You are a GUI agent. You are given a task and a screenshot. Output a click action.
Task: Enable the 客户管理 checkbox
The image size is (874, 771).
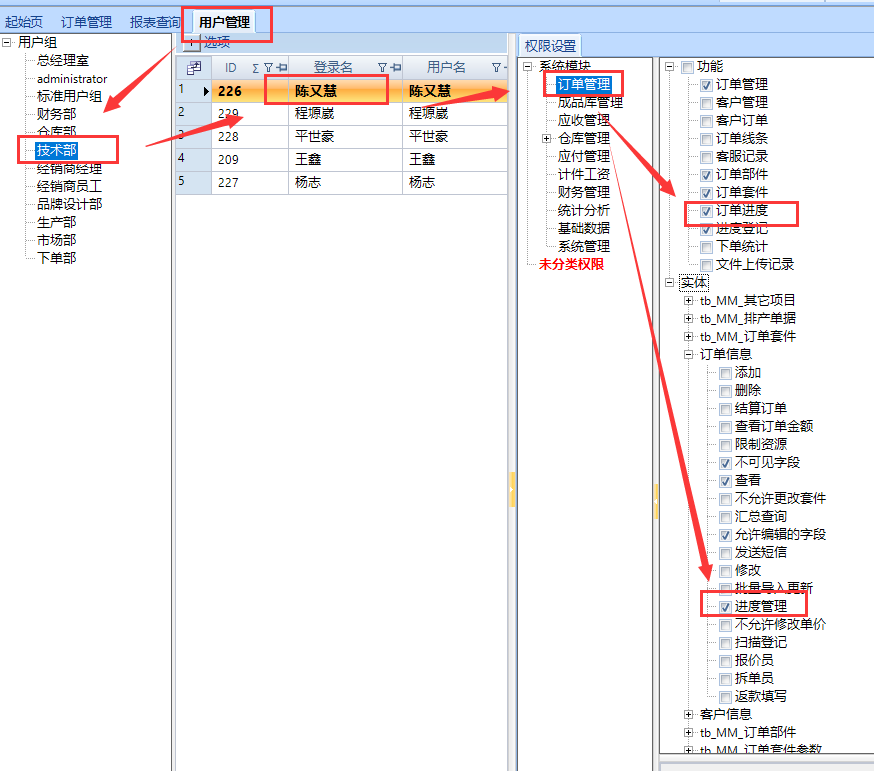pyautogui.click(x=706, y=103)
